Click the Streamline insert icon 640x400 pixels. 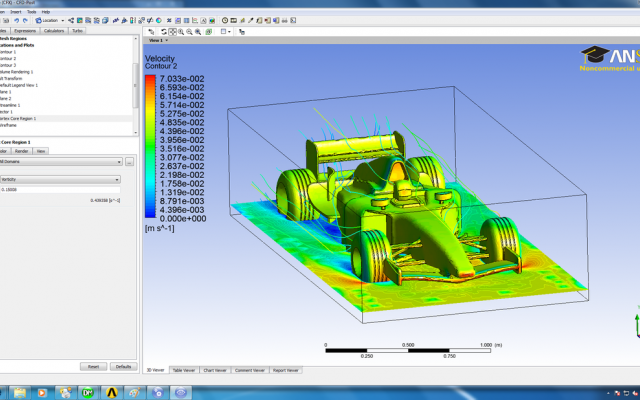click(x=88, y=20)
